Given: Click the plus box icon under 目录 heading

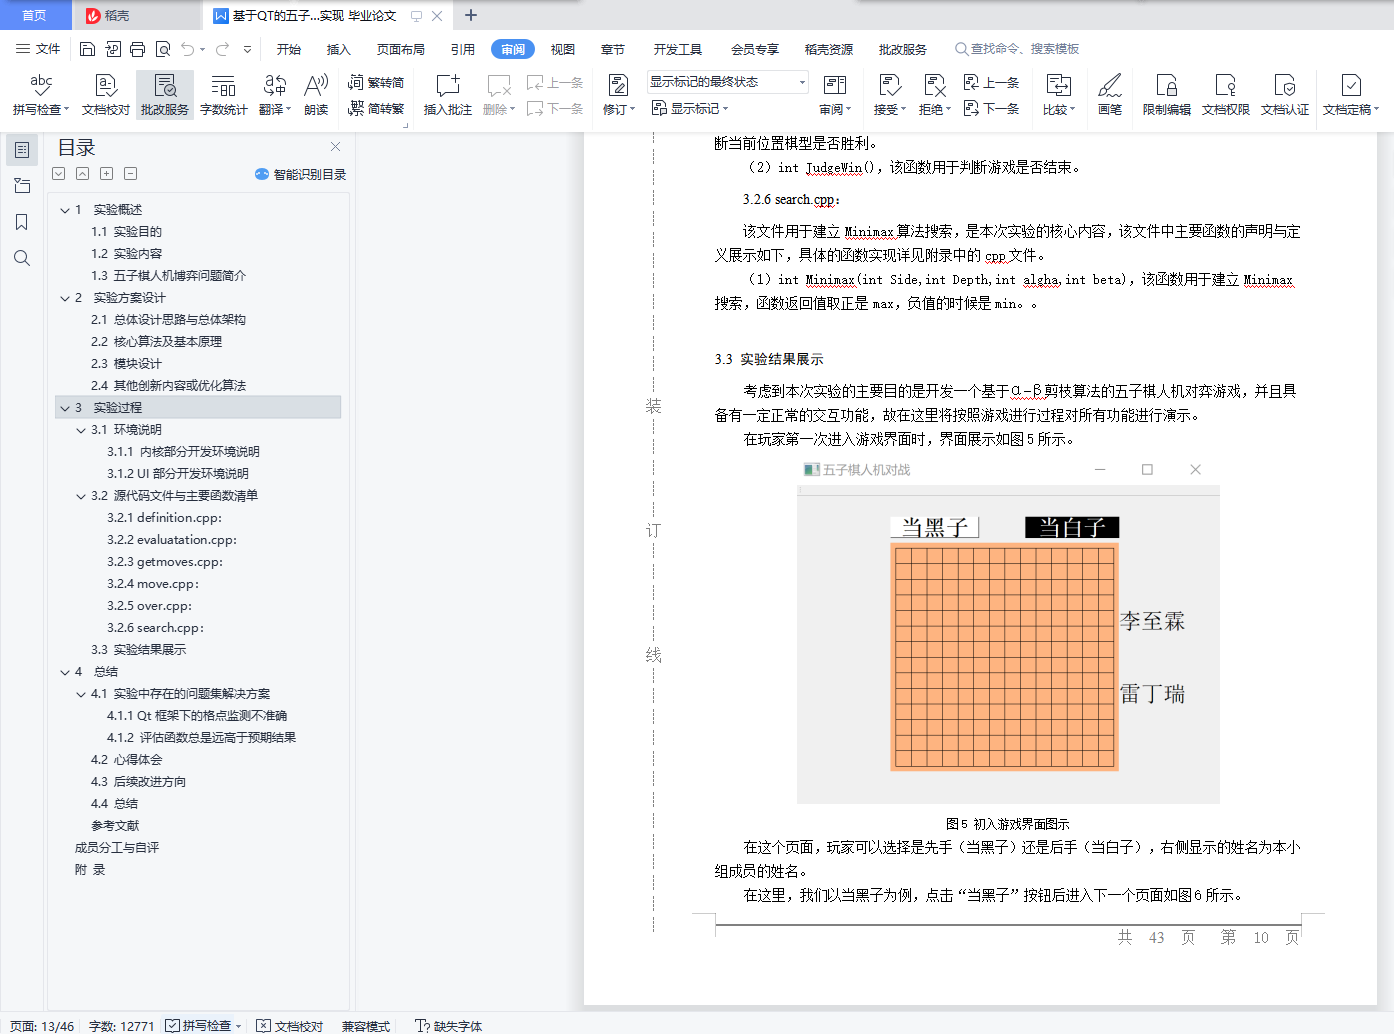Looking at the screenshot, I should 106,174.
